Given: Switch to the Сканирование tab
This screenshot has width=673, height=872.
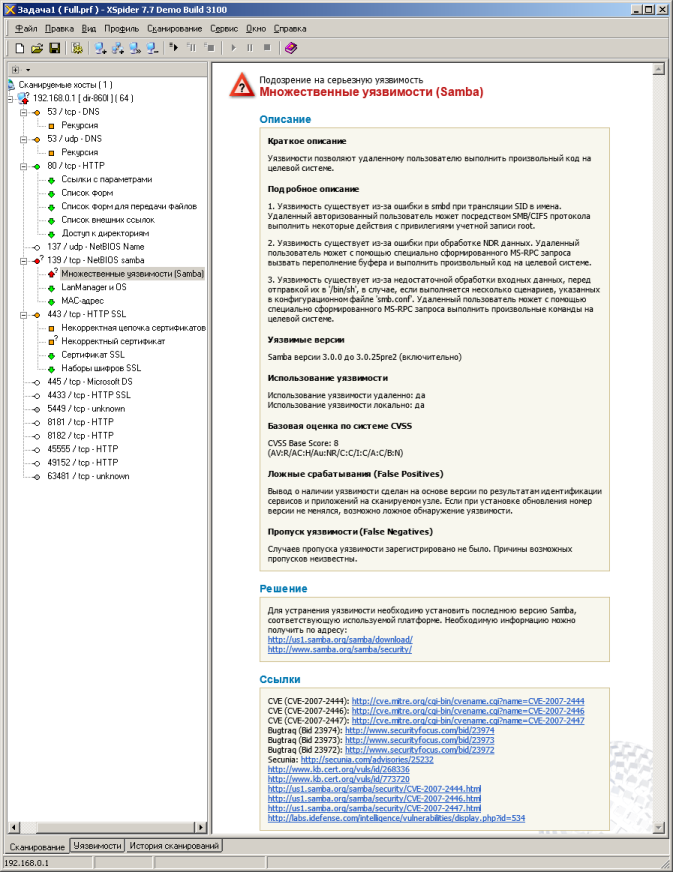Looking at the screenshot, I should [x=37, y=846].
